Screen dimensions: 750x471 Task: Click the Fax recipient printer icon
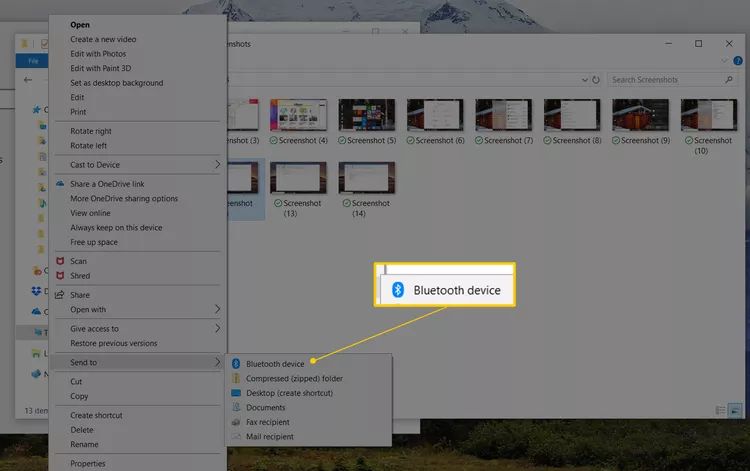click(x=237, y=422)
